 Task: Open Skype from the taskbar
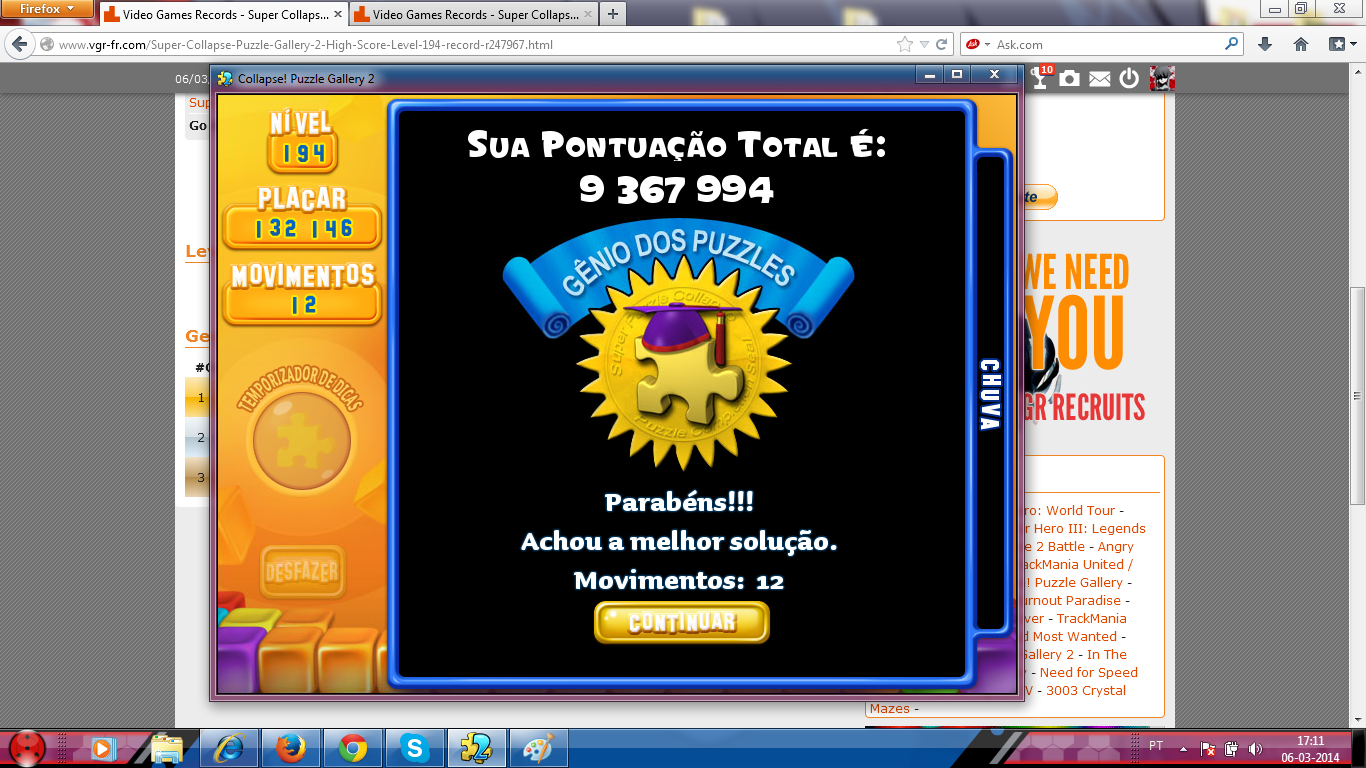click(414, 747)
